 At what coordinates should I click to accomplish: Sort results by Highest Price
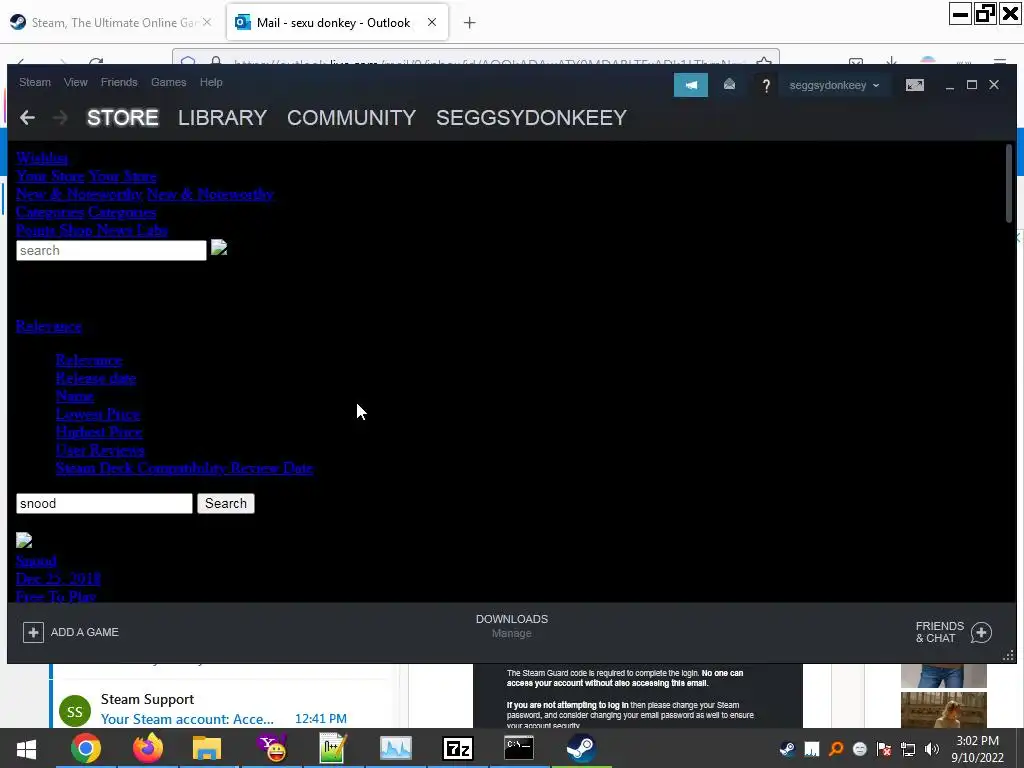point(99,432)
